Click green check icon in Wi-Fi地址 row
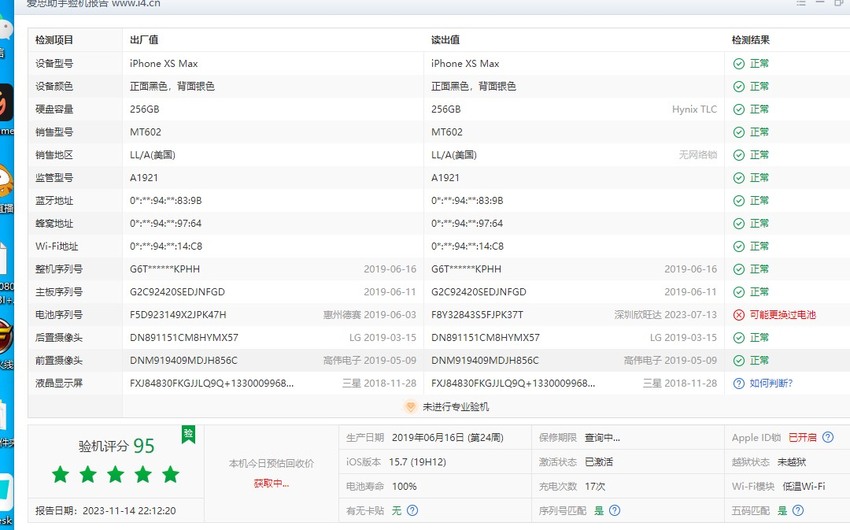This screenshot has height=530, width=850. click(739, 246)
